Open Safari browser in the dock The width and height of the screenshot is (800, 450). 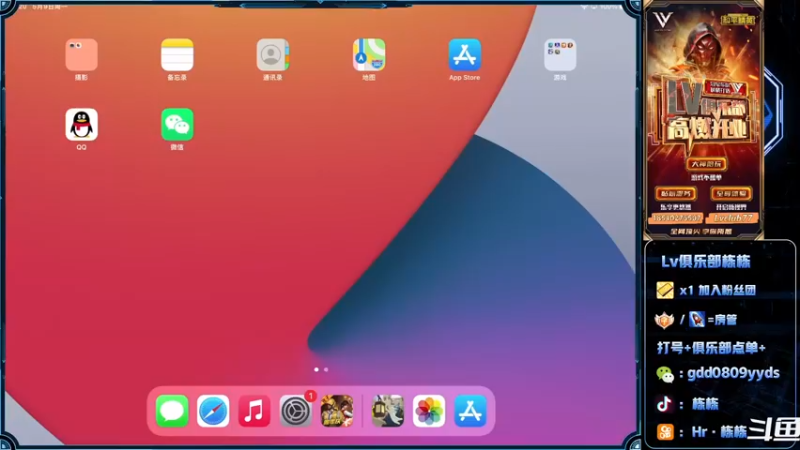coord(213,411)
